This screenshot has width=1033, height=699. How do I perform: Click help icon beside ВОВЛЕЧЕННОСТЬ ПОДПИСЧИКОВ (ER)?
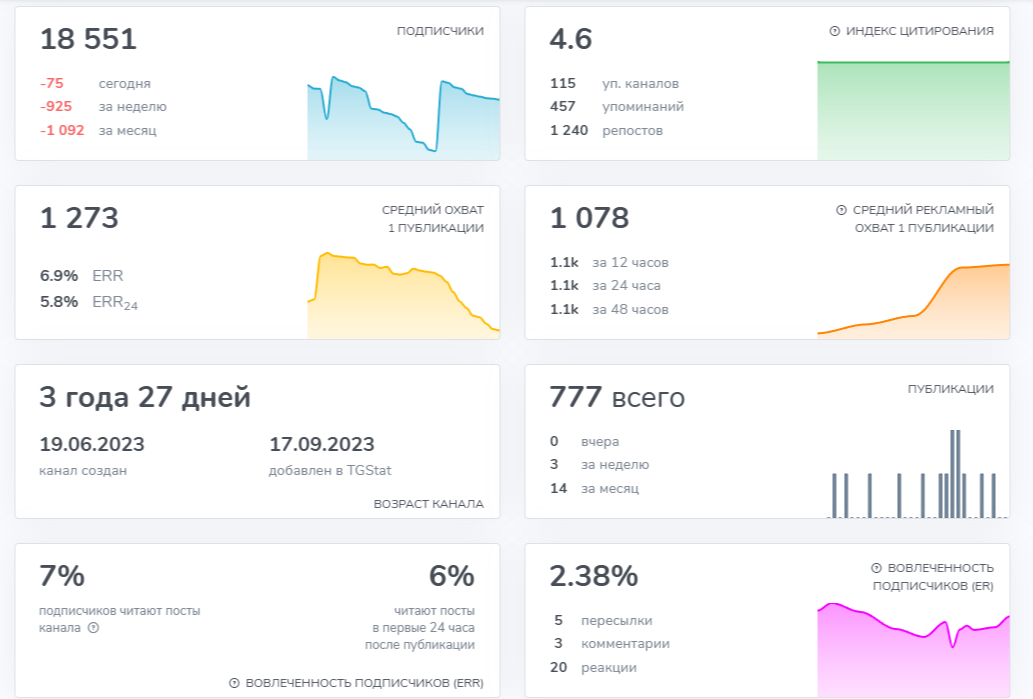coord(876,568)
